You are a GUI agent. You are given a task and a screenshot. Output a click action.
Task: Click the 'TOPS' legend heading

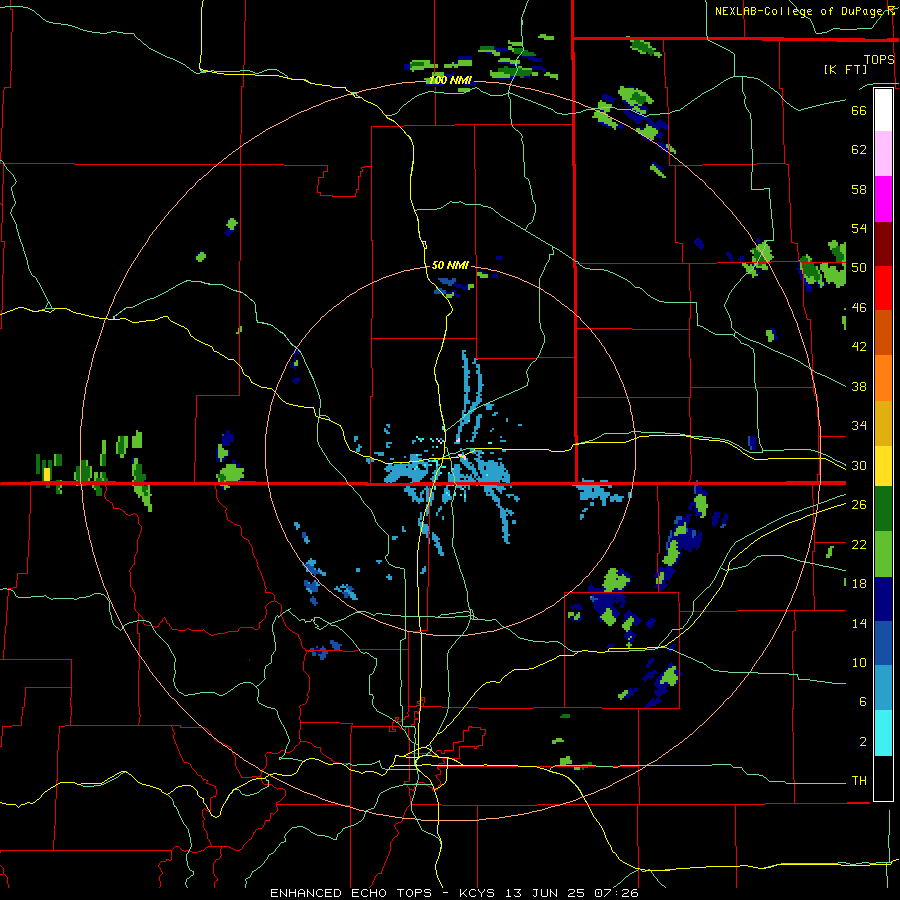[x=879, y=59]
